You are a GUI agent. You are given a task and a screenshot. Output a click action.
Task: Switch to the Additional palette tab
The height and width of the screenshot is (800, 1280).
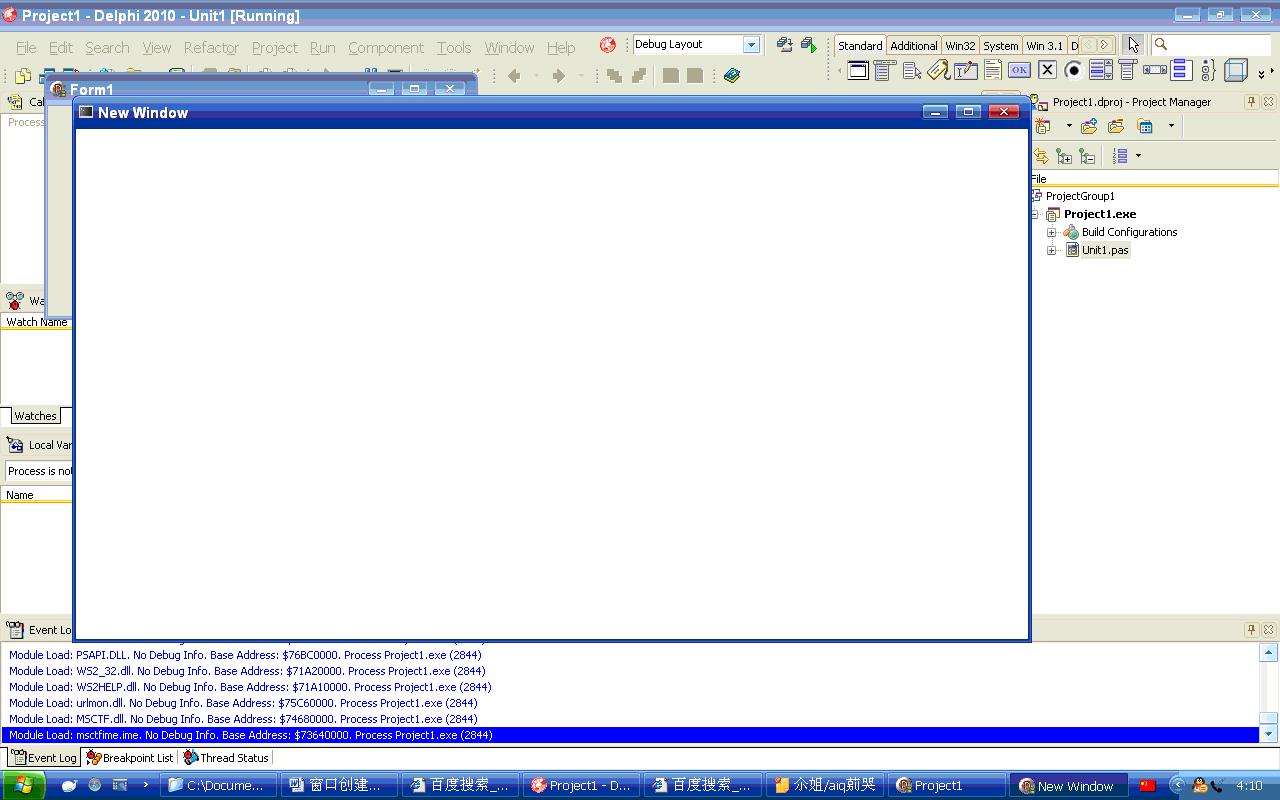pyautogui.click(x=914, y=46)
